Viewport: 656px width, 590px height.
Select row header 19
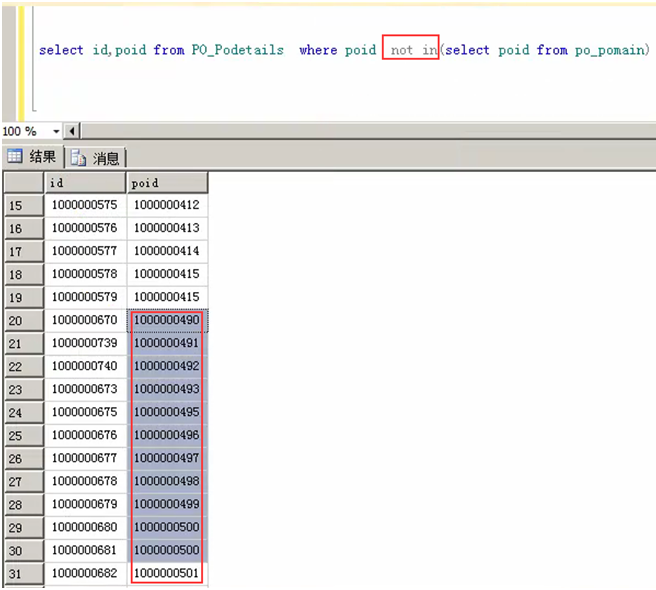pos(24,298)
